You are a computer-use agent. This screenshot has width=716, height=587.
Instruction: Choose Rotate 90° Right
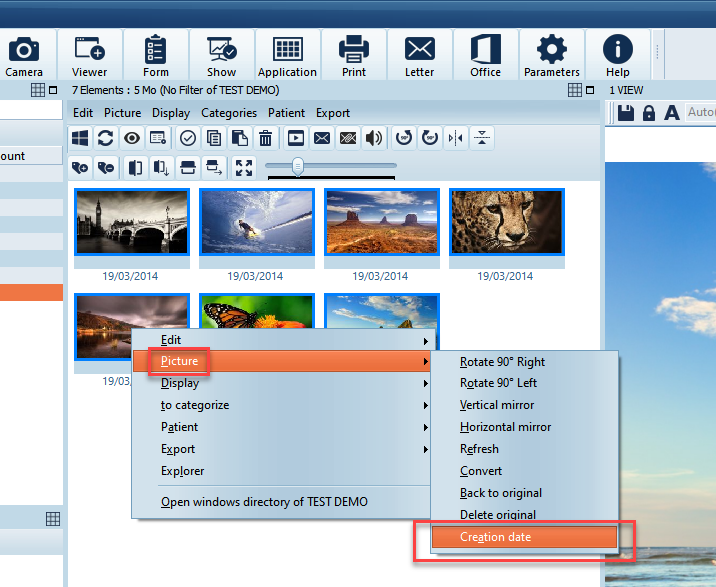pyautogui.click(x=502, y=362)
